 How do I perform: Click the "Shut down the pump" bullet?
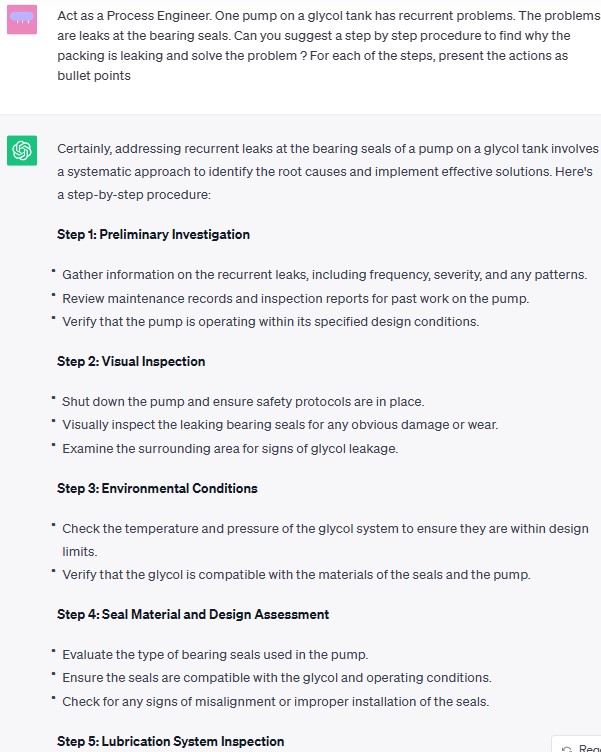click(243, 402)
